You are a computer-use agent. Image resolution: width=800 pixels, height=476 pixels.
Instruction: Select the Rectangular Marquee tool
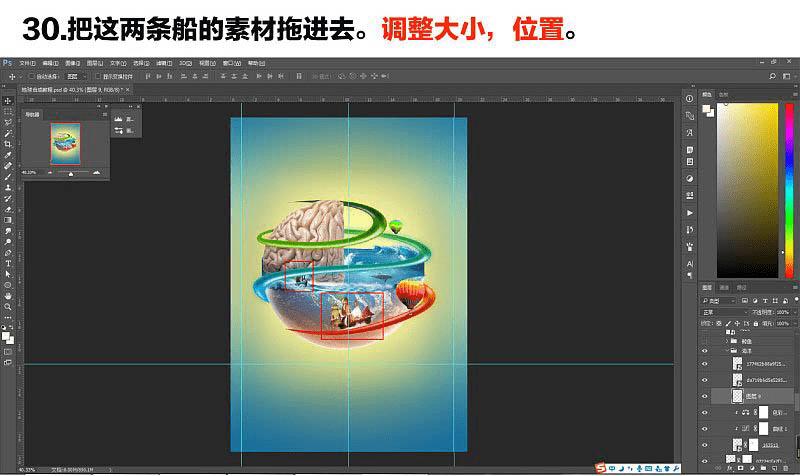pos(8,111)
